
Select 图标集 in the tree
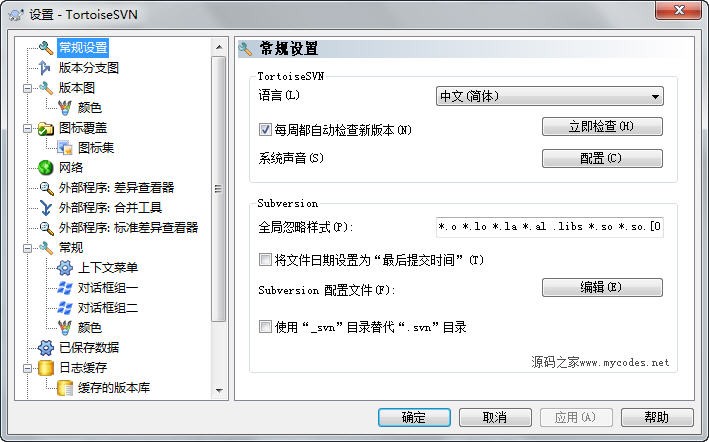click(x=96, y=148)
